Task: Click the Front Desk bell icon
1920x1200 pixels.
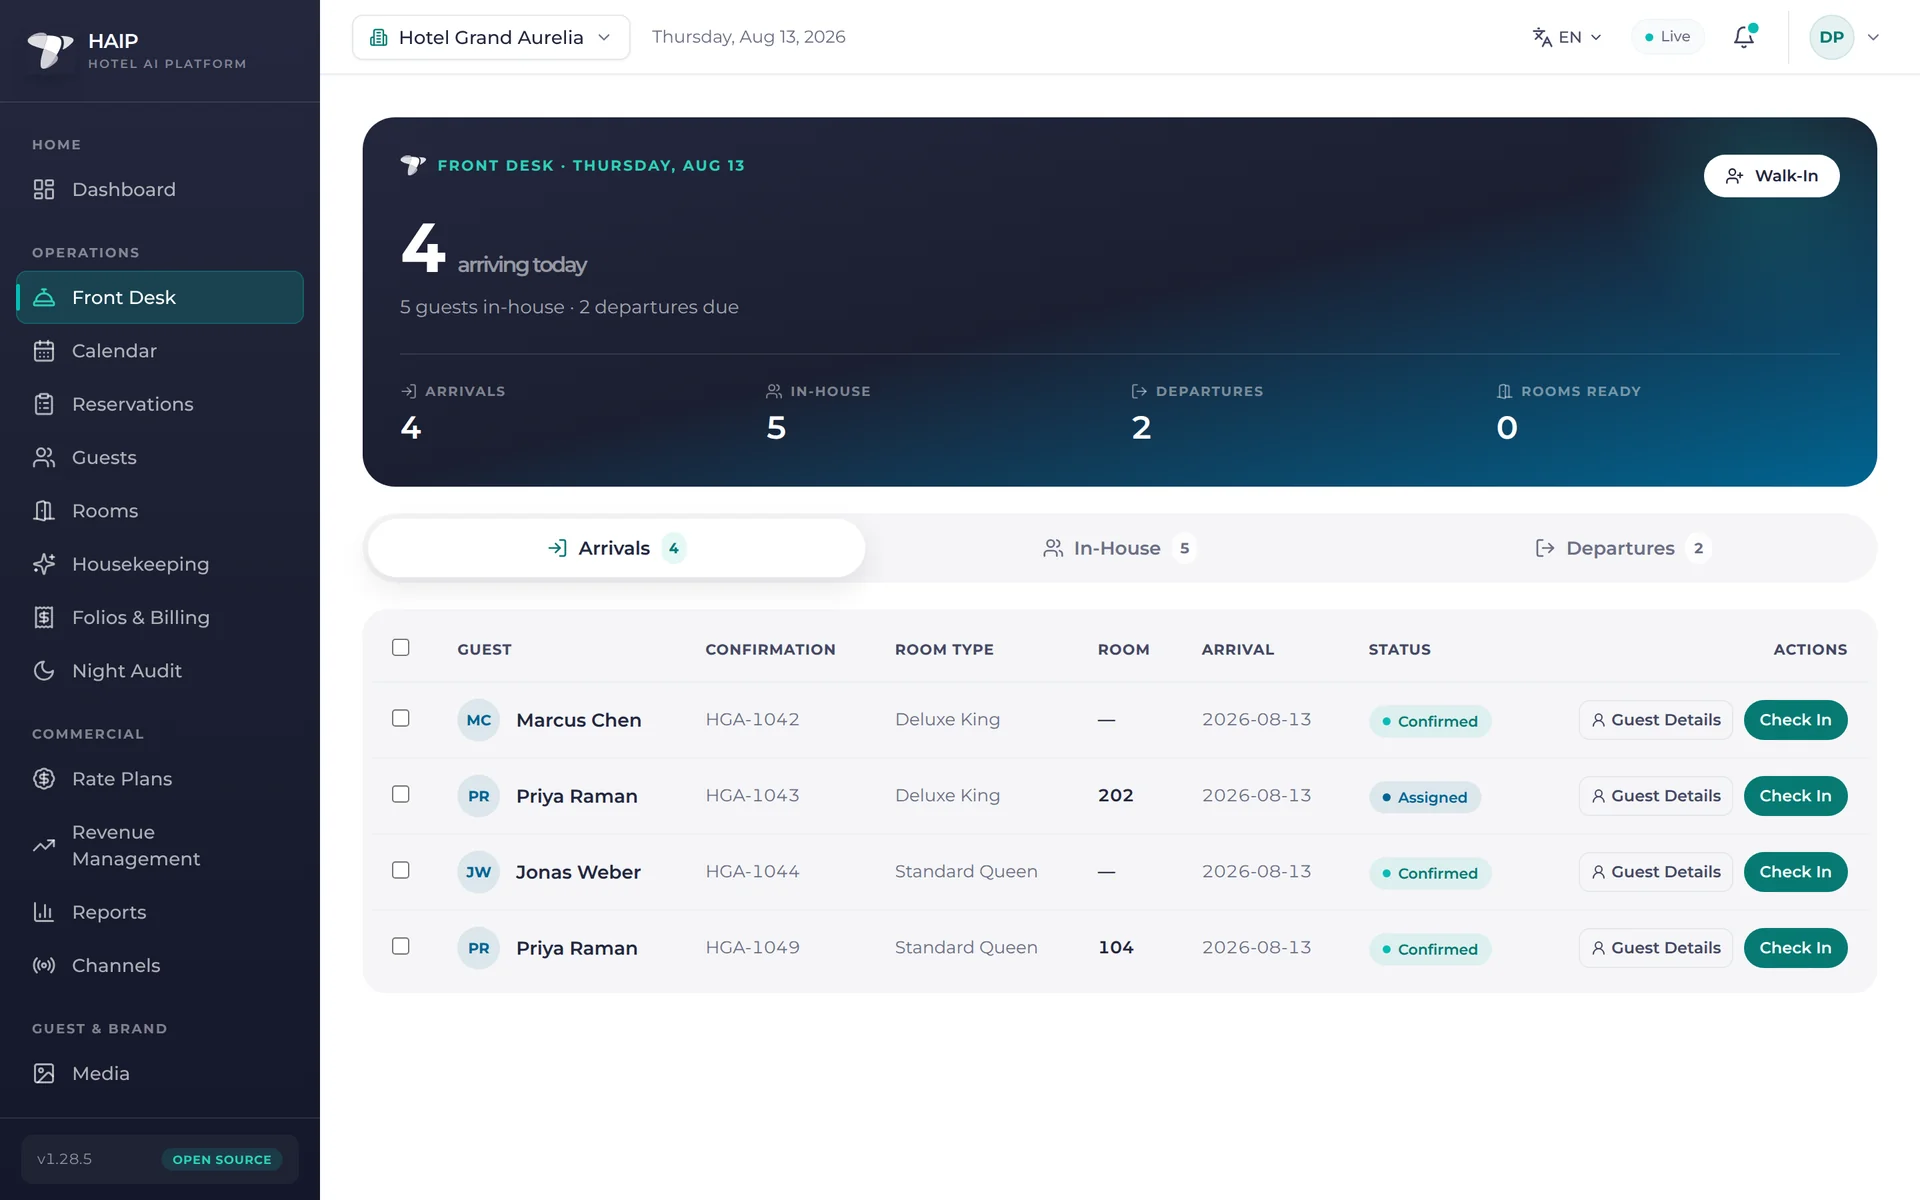Action: [44, 298]
